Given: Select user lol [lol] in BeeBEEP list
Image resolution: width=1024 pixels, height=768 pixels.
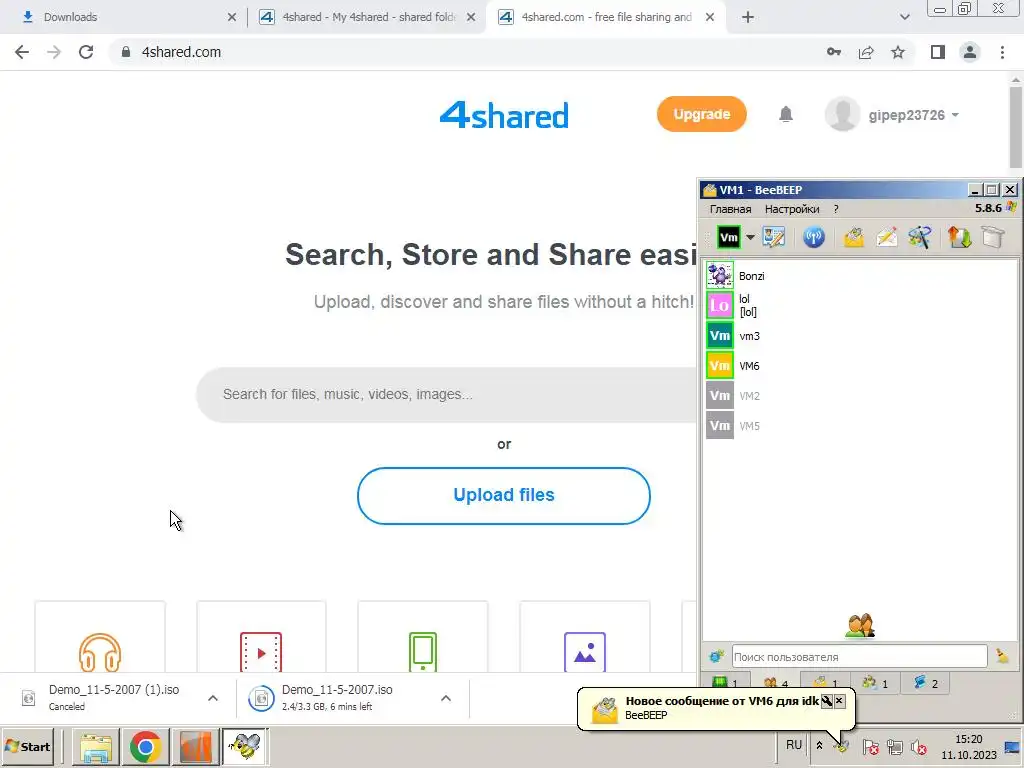Looking at the screenshot, I should coord(861,305).
